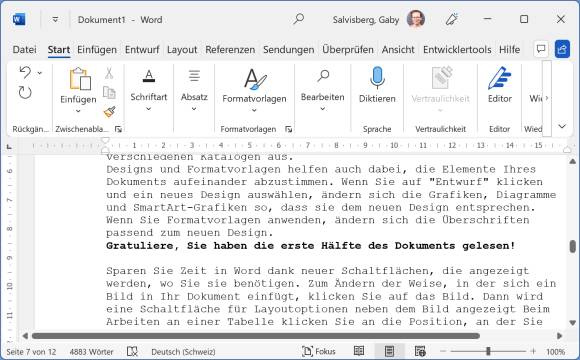Change language via Deutsch (Schweiz)

[183, 351]
